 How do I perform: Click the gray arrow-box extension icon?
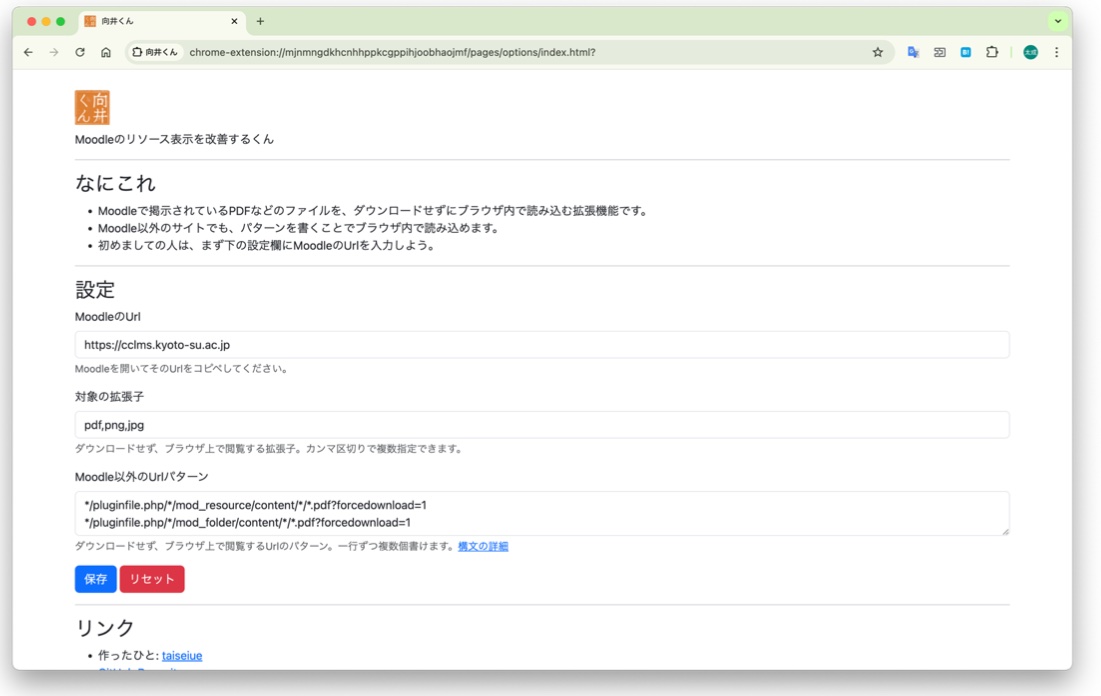tap(940, 52)
